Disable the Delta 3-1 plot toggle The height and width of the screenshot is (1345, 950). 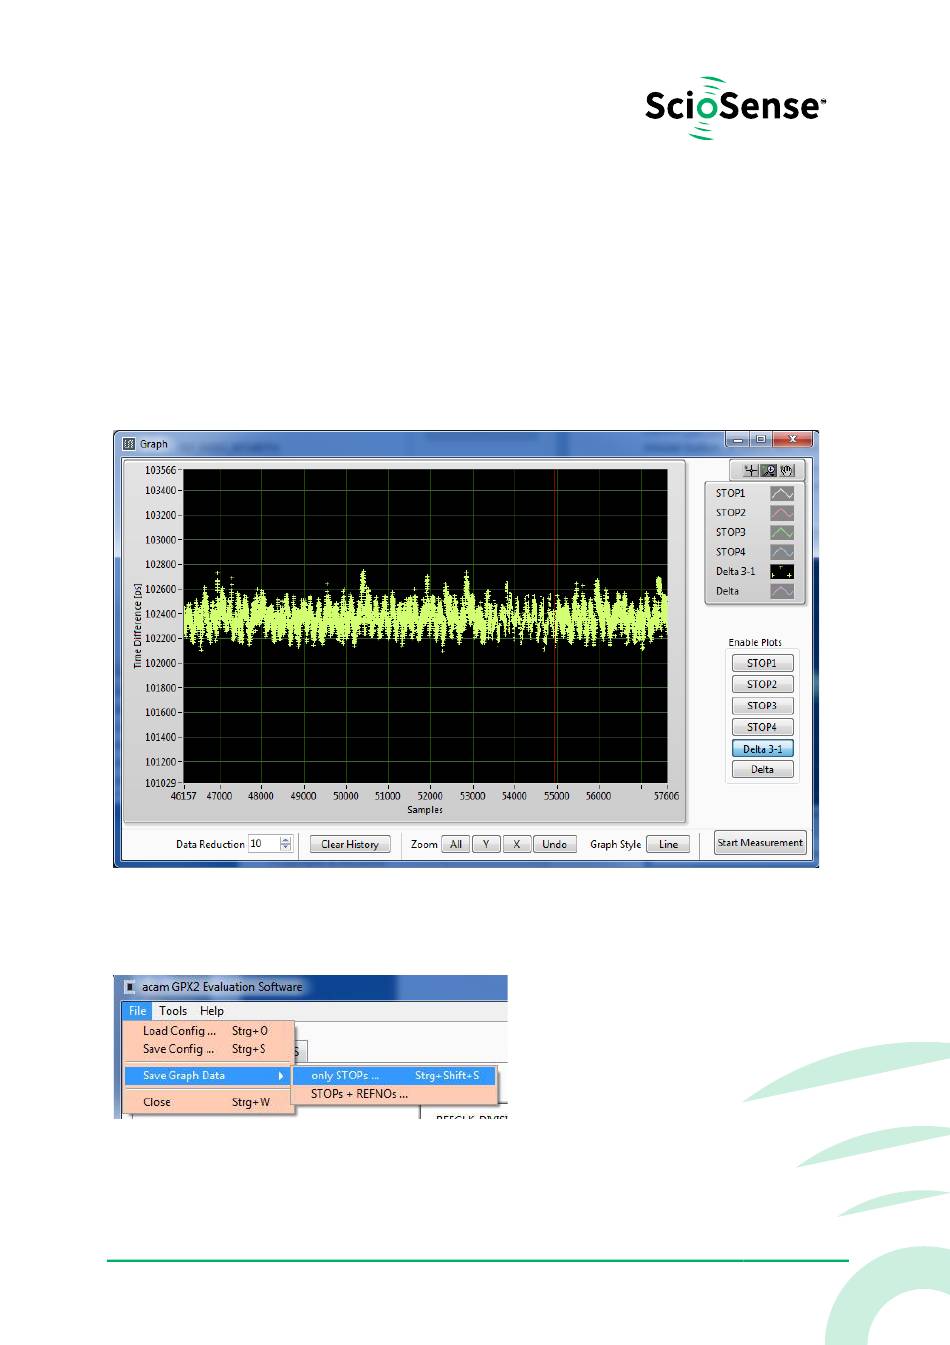(762, 748)
